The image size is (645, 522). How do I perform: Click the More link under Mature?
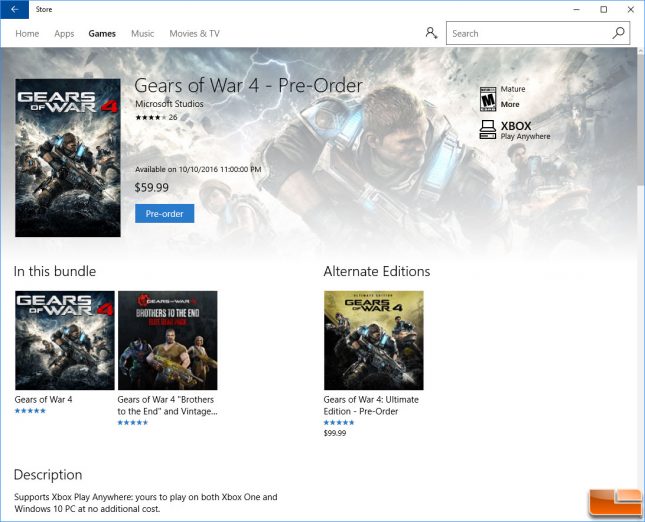510,104
